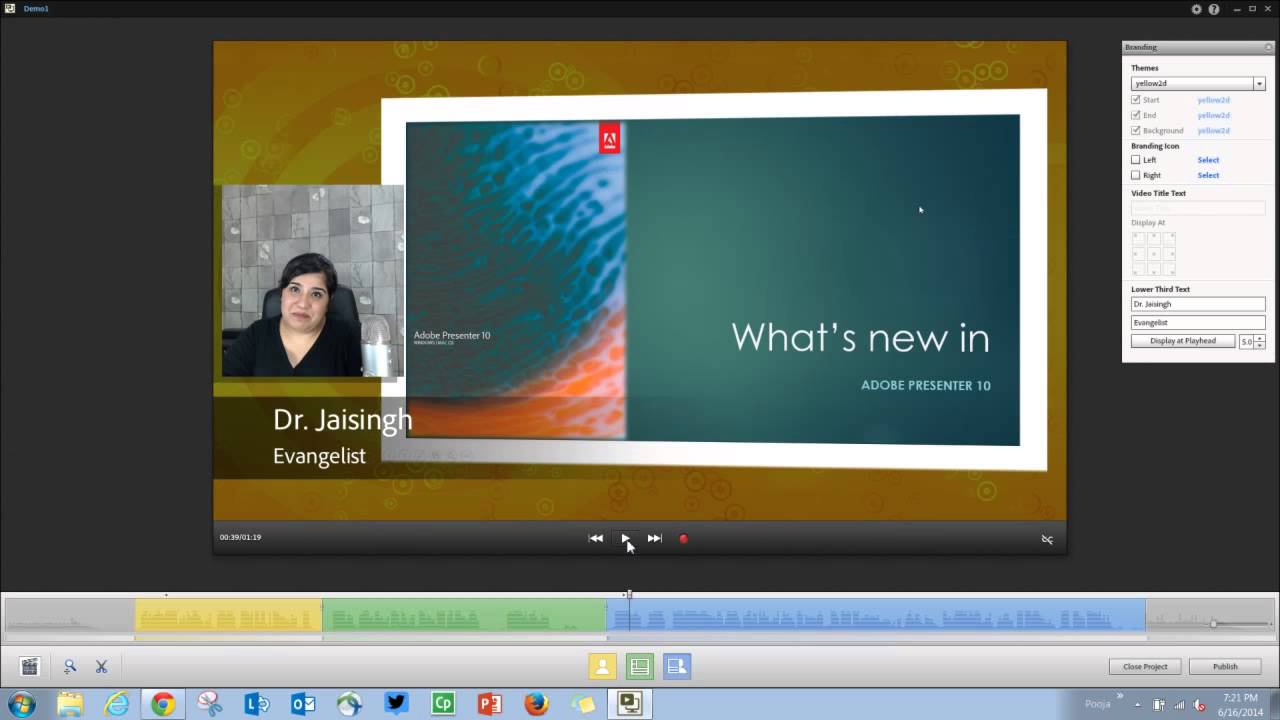Click yellow2d link next to Start

coord(1214,100)
